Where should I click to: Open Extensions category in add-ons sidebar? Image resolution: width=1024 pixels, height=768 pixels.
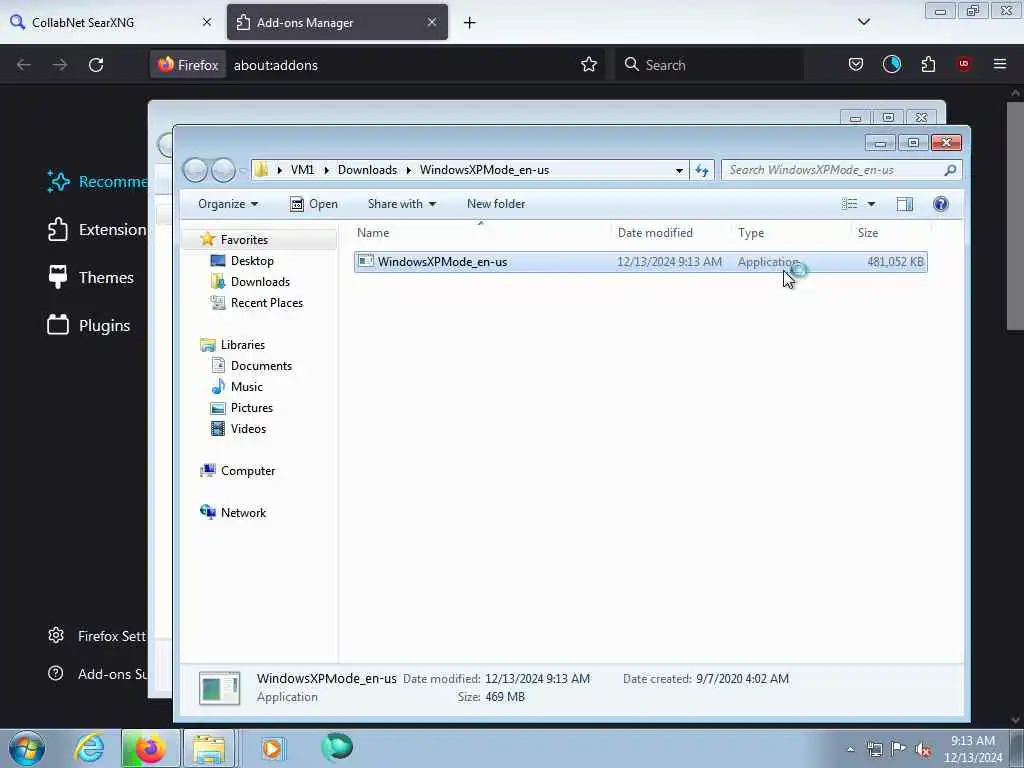(x=97, y=229)
